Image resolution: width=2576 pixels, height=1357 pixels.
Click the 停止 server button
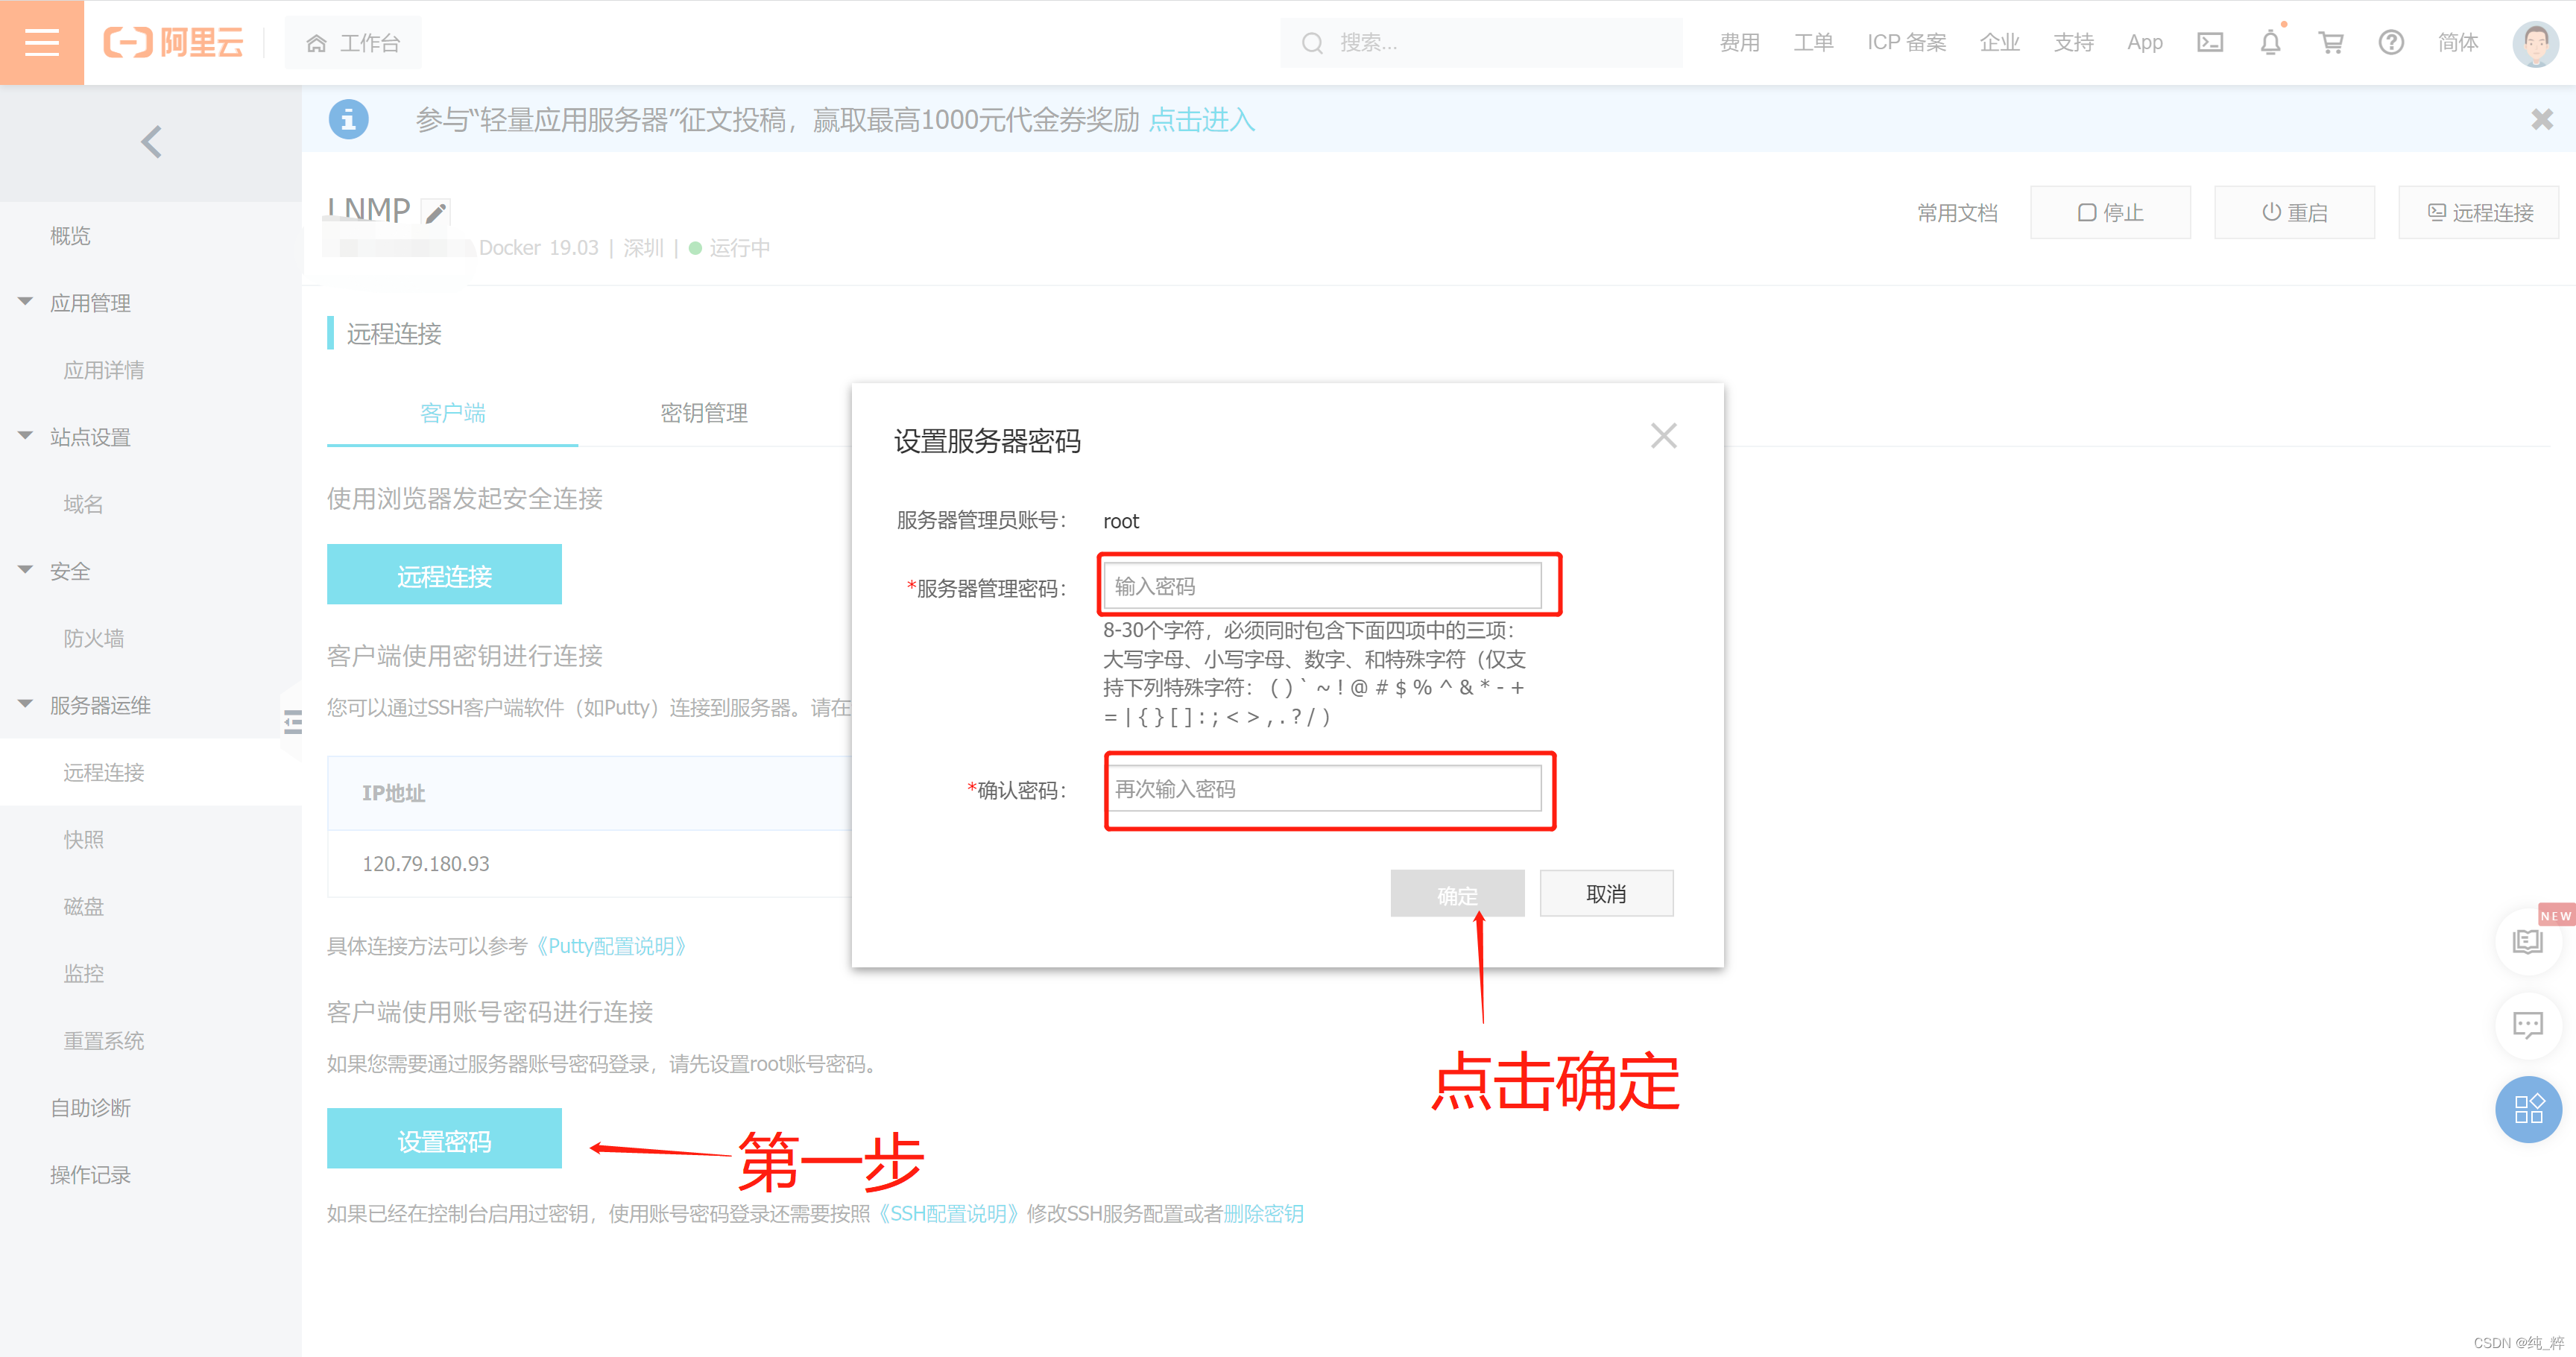[x=2110, y=212]
